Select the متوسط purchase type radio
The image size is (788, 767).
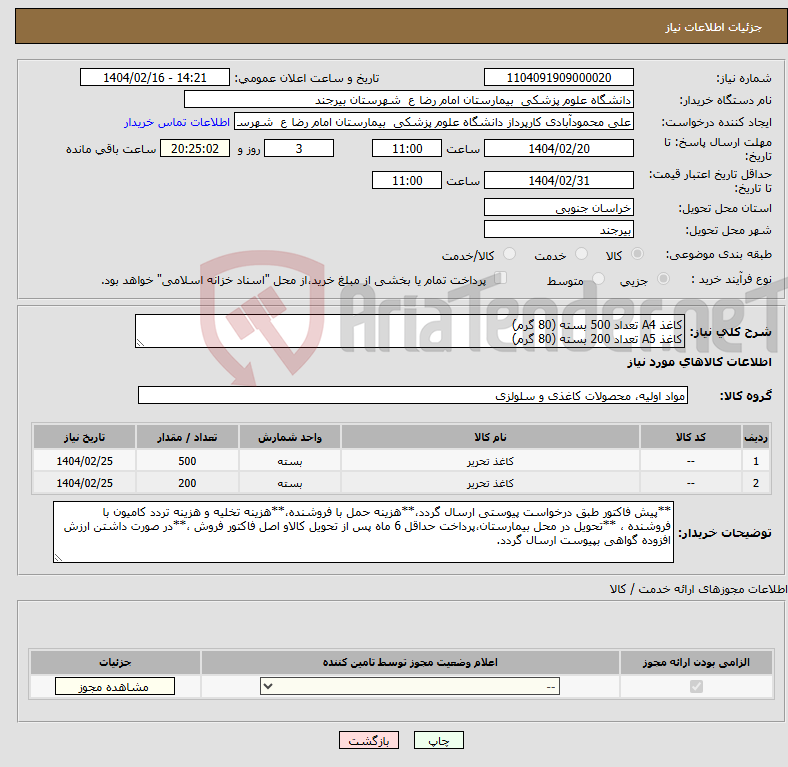[599, 278]
